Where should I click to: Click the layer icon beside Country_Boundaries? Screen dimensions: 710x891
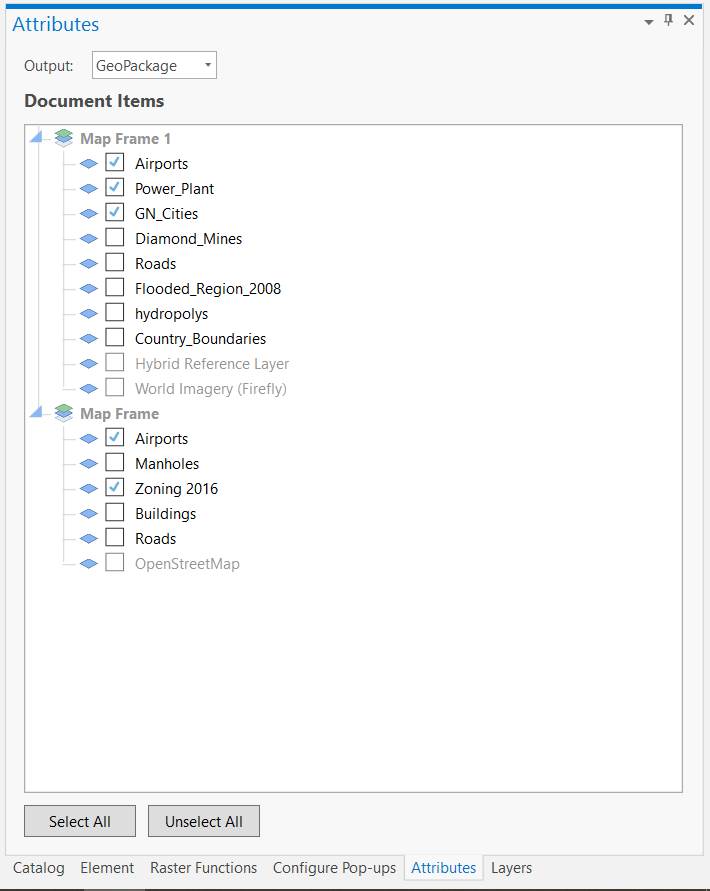point(89,339)
